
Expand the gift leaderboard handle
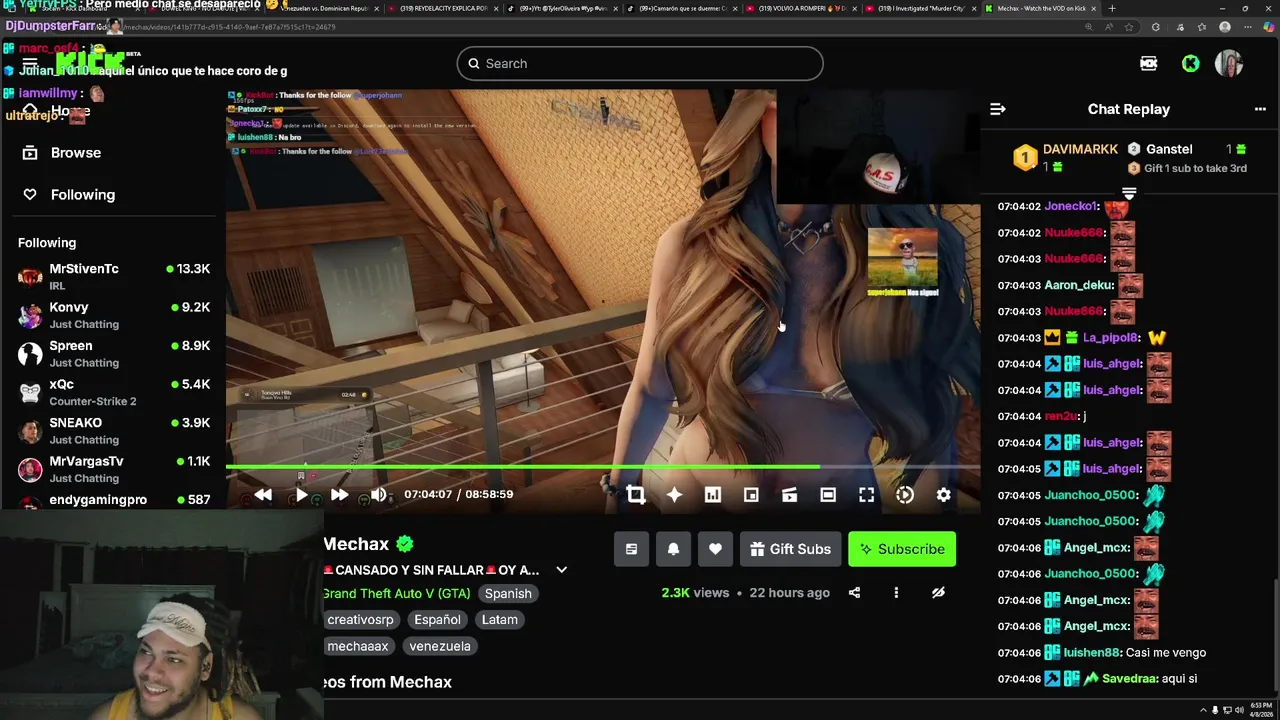[1129, 192]
